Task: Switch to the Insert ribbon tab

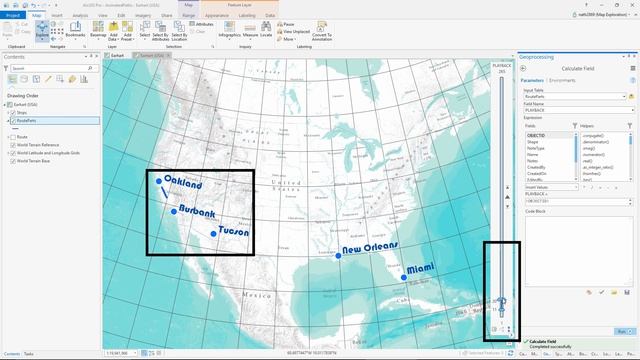Action: pos(57,16)
